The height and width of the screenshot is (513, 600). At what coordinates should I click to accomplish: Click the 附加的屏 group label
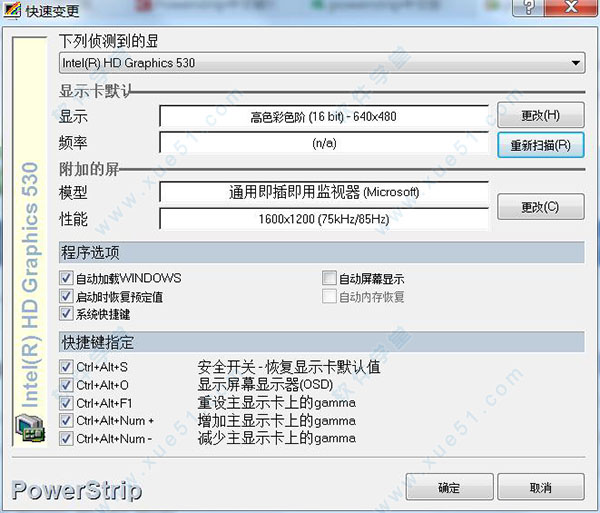click(89, 169)
